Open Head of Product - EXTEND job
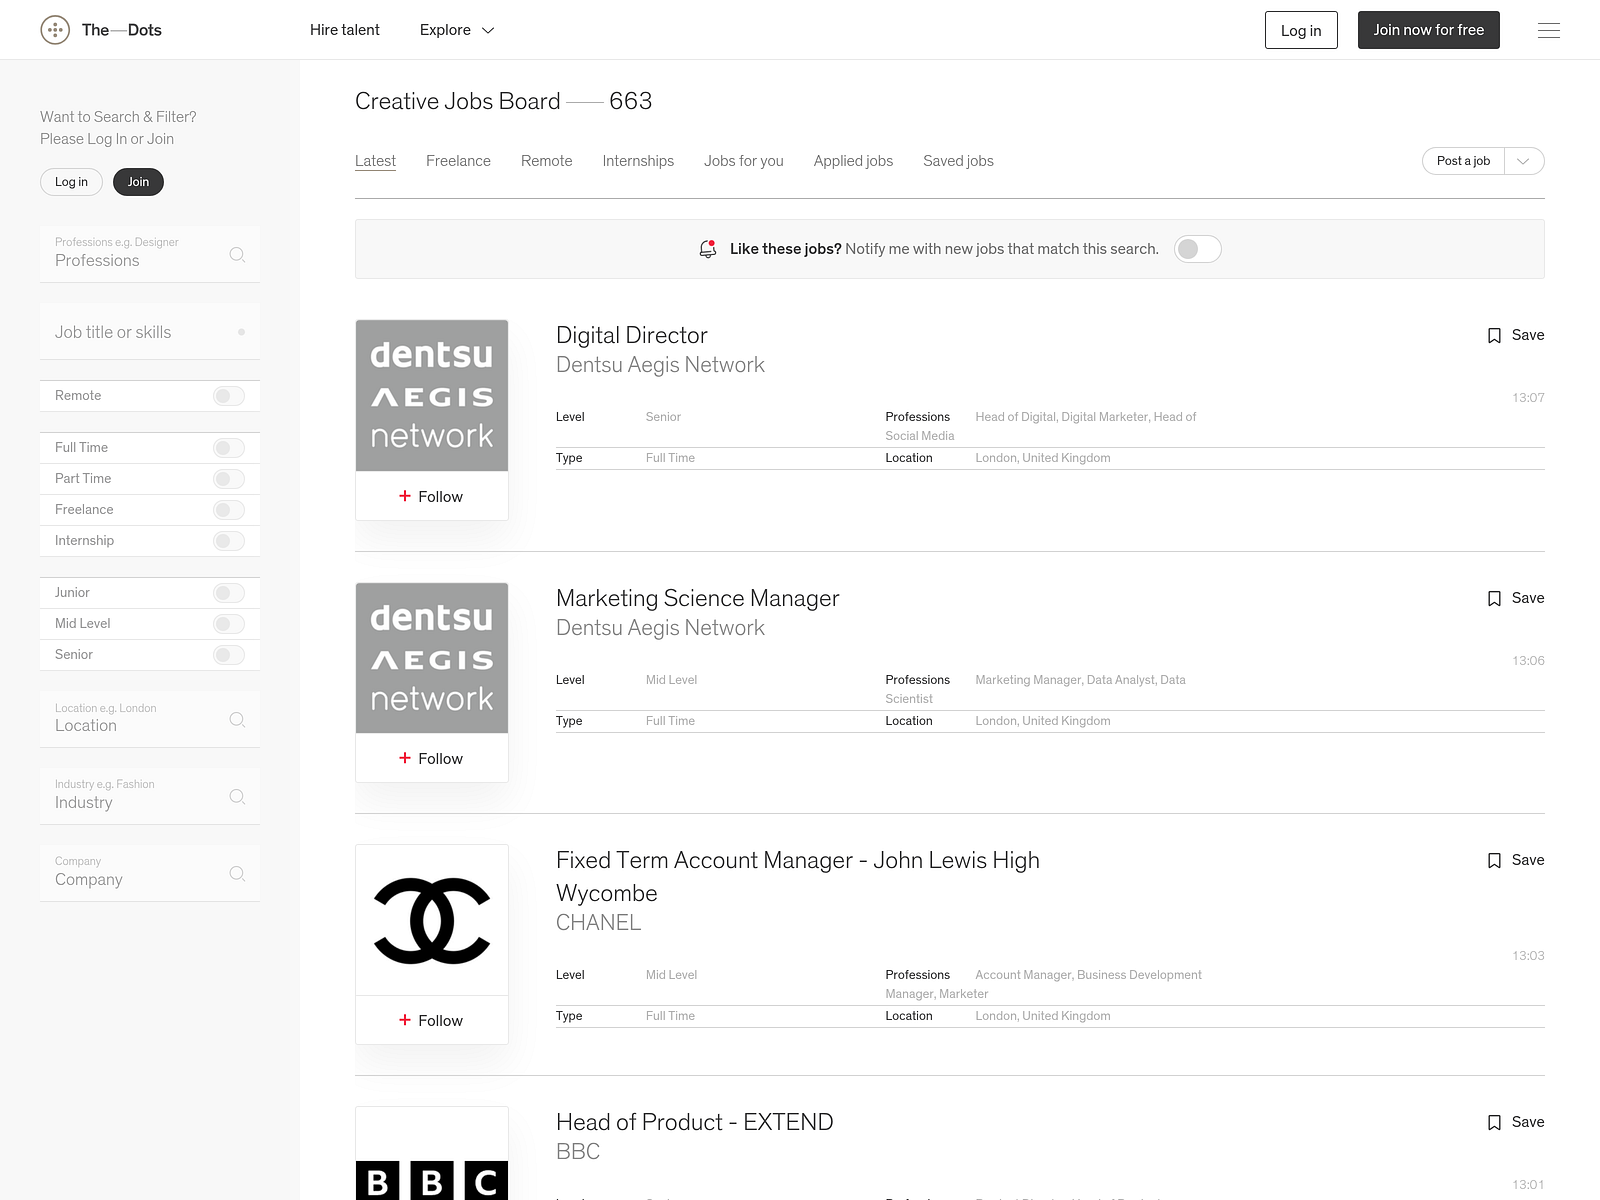Viewport: 1600px width, 1200px height. (695, 1122)
